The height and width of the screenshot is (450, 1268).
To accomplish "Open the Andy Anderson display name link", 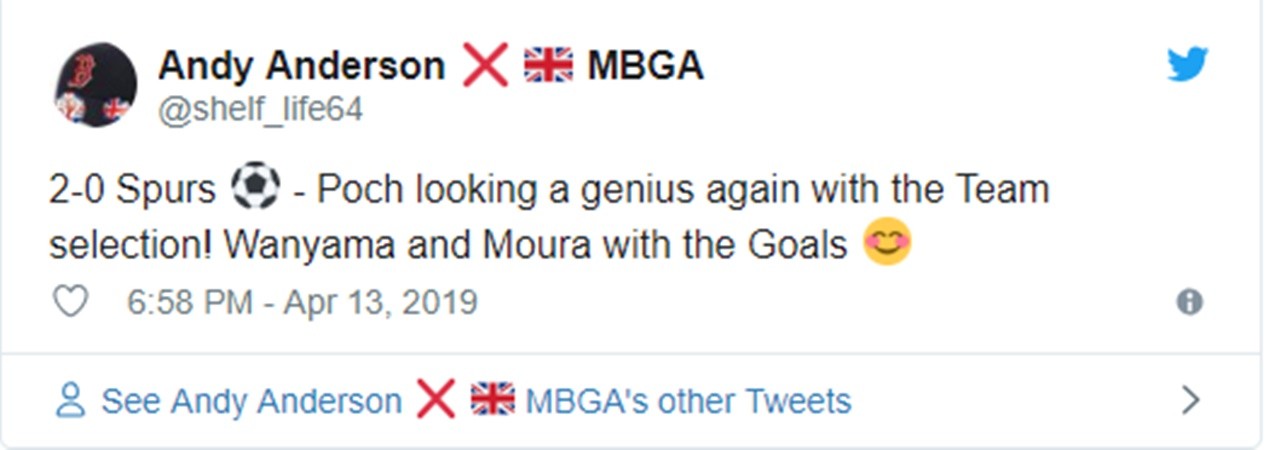I will [x=301, y=66].
